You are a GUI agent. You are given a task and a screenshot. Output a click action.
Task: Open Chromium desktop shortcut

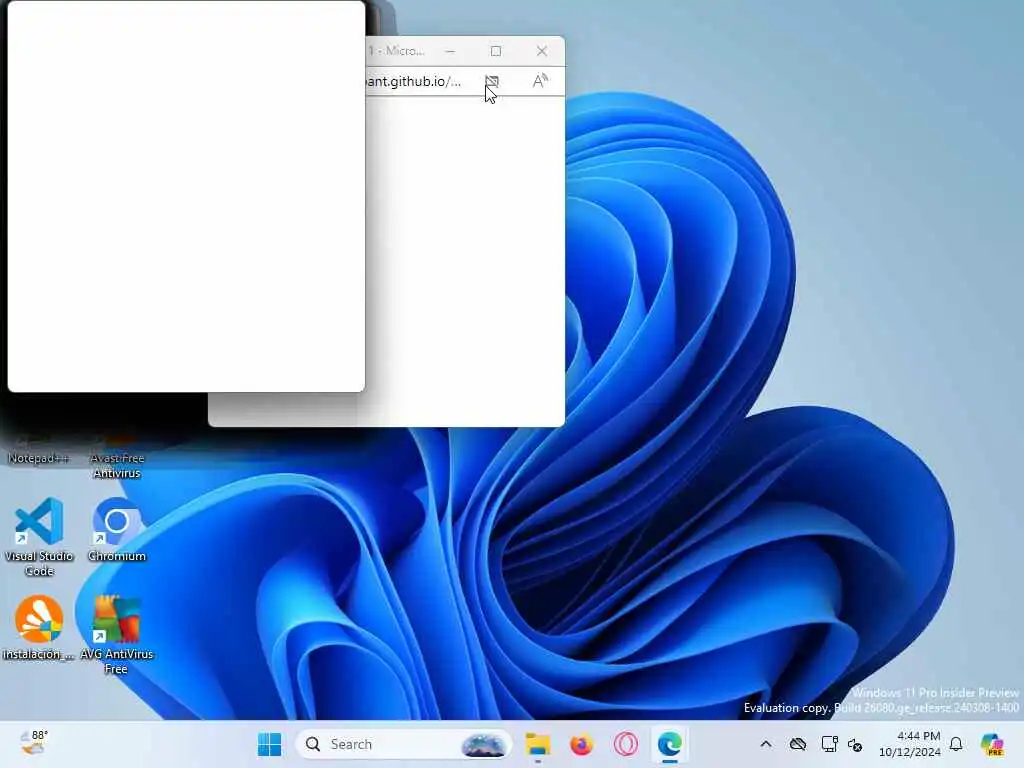(117, 530)
